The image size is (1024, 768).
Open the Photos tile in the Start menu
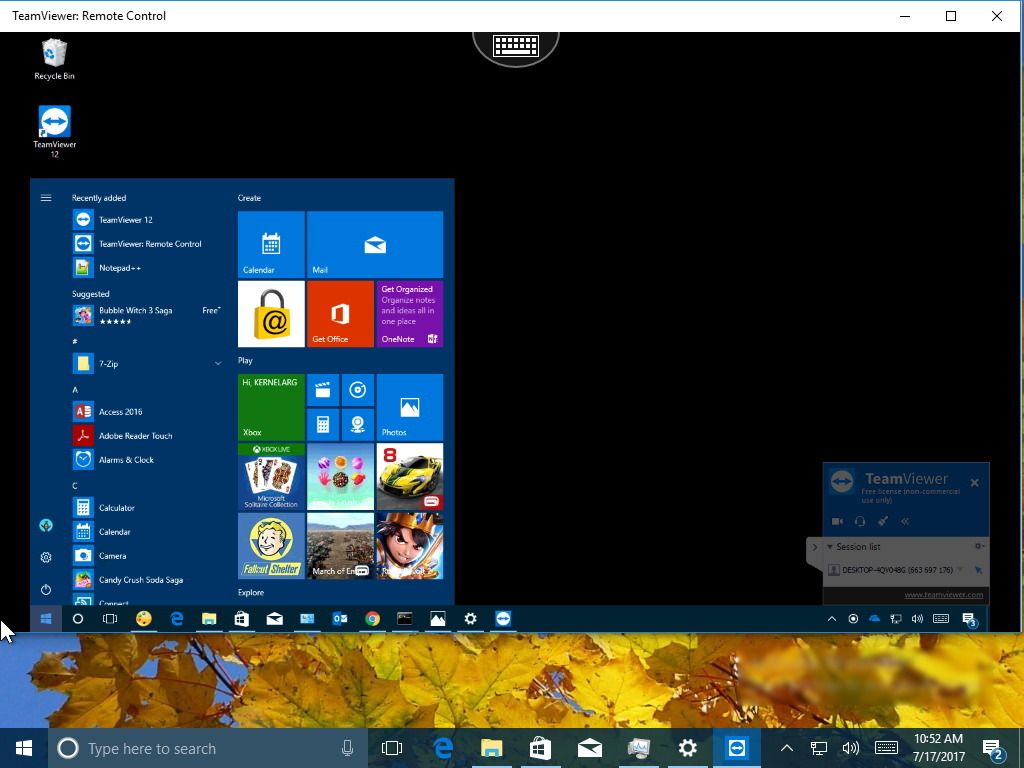(x=408, y=407)
